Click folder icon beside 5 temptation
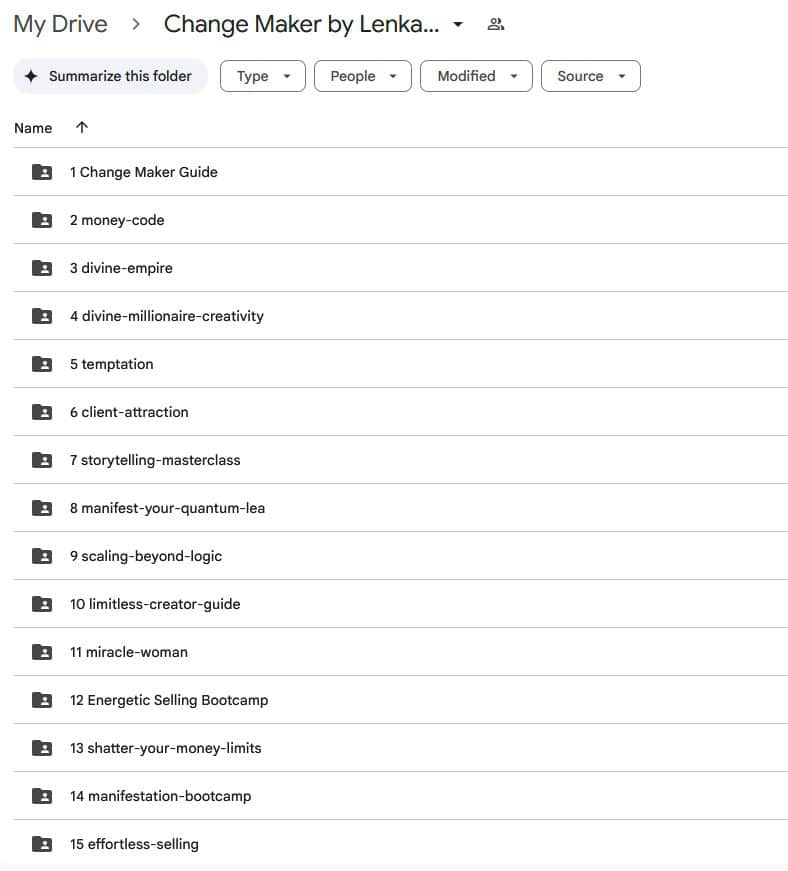Screen dimensions: 788x871 click(x=42, y=364)
